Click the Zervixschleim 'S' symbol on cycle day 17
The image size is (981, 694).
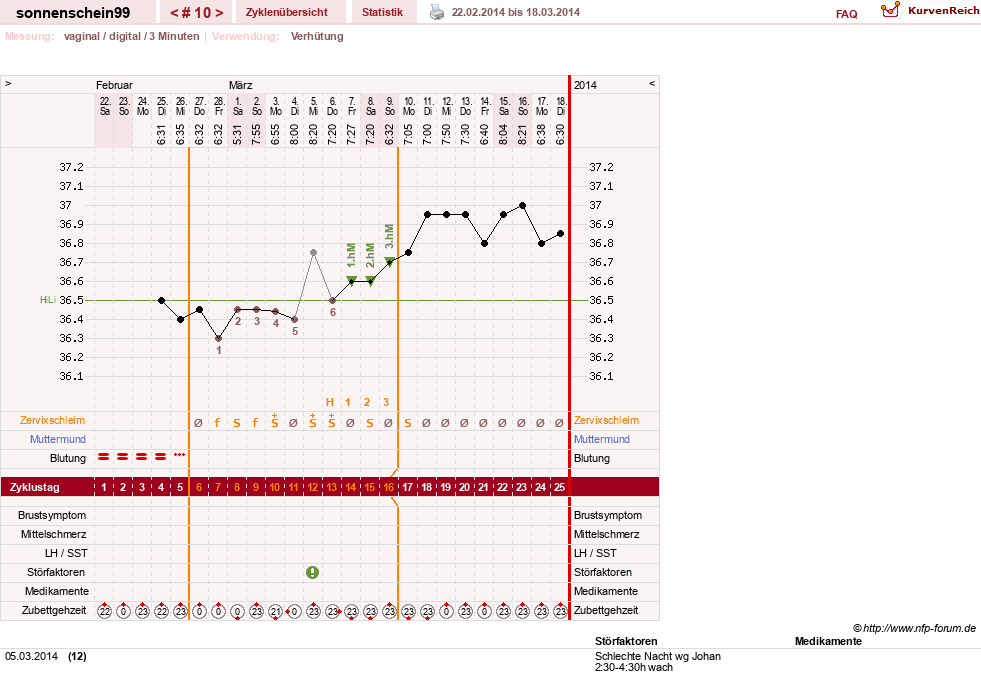408,423
